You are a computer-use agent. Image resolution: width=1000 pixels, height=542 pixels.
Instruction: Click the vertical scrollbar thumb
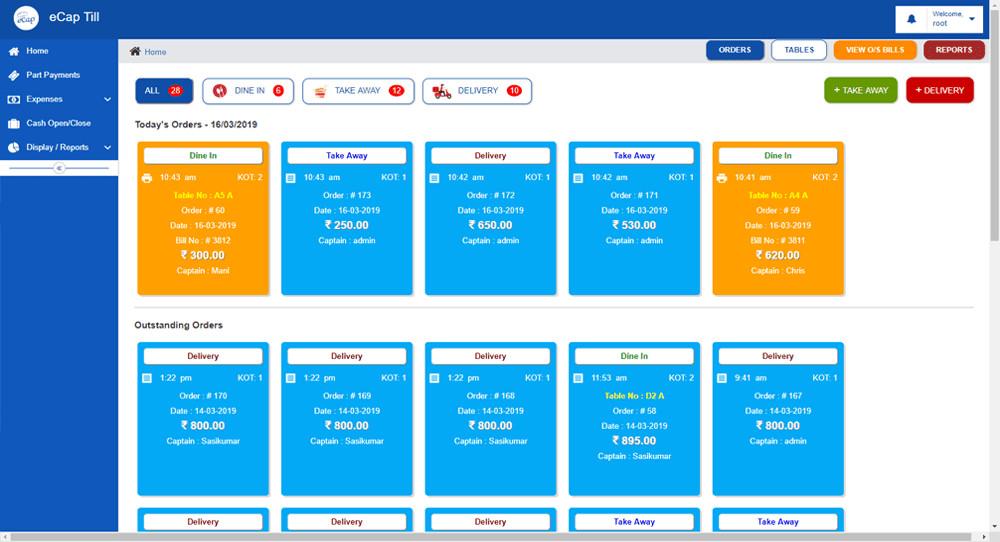(994, 124)
